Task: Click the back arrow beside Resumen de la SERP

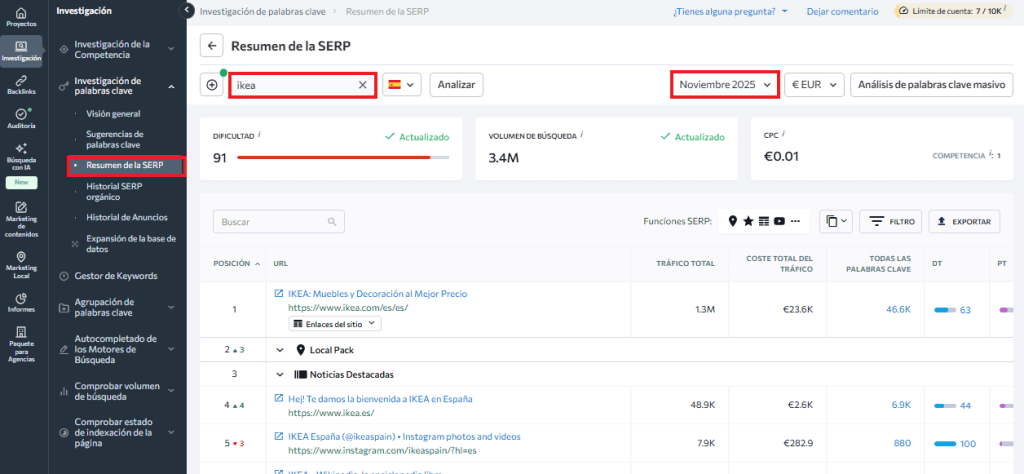Action: point(212,46)
